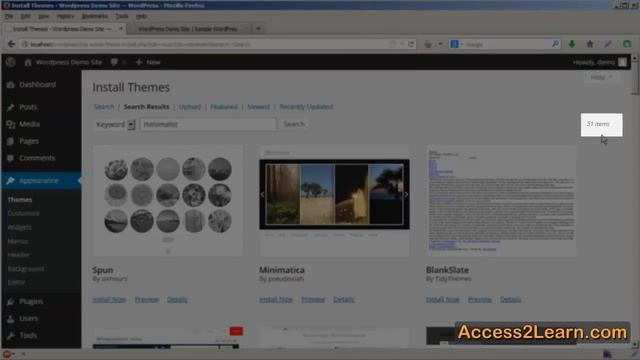Image resolution: width=640 pixels, height=360 pixels.
Task: Click the Google search box in toolbar
Action: point(506,44)
